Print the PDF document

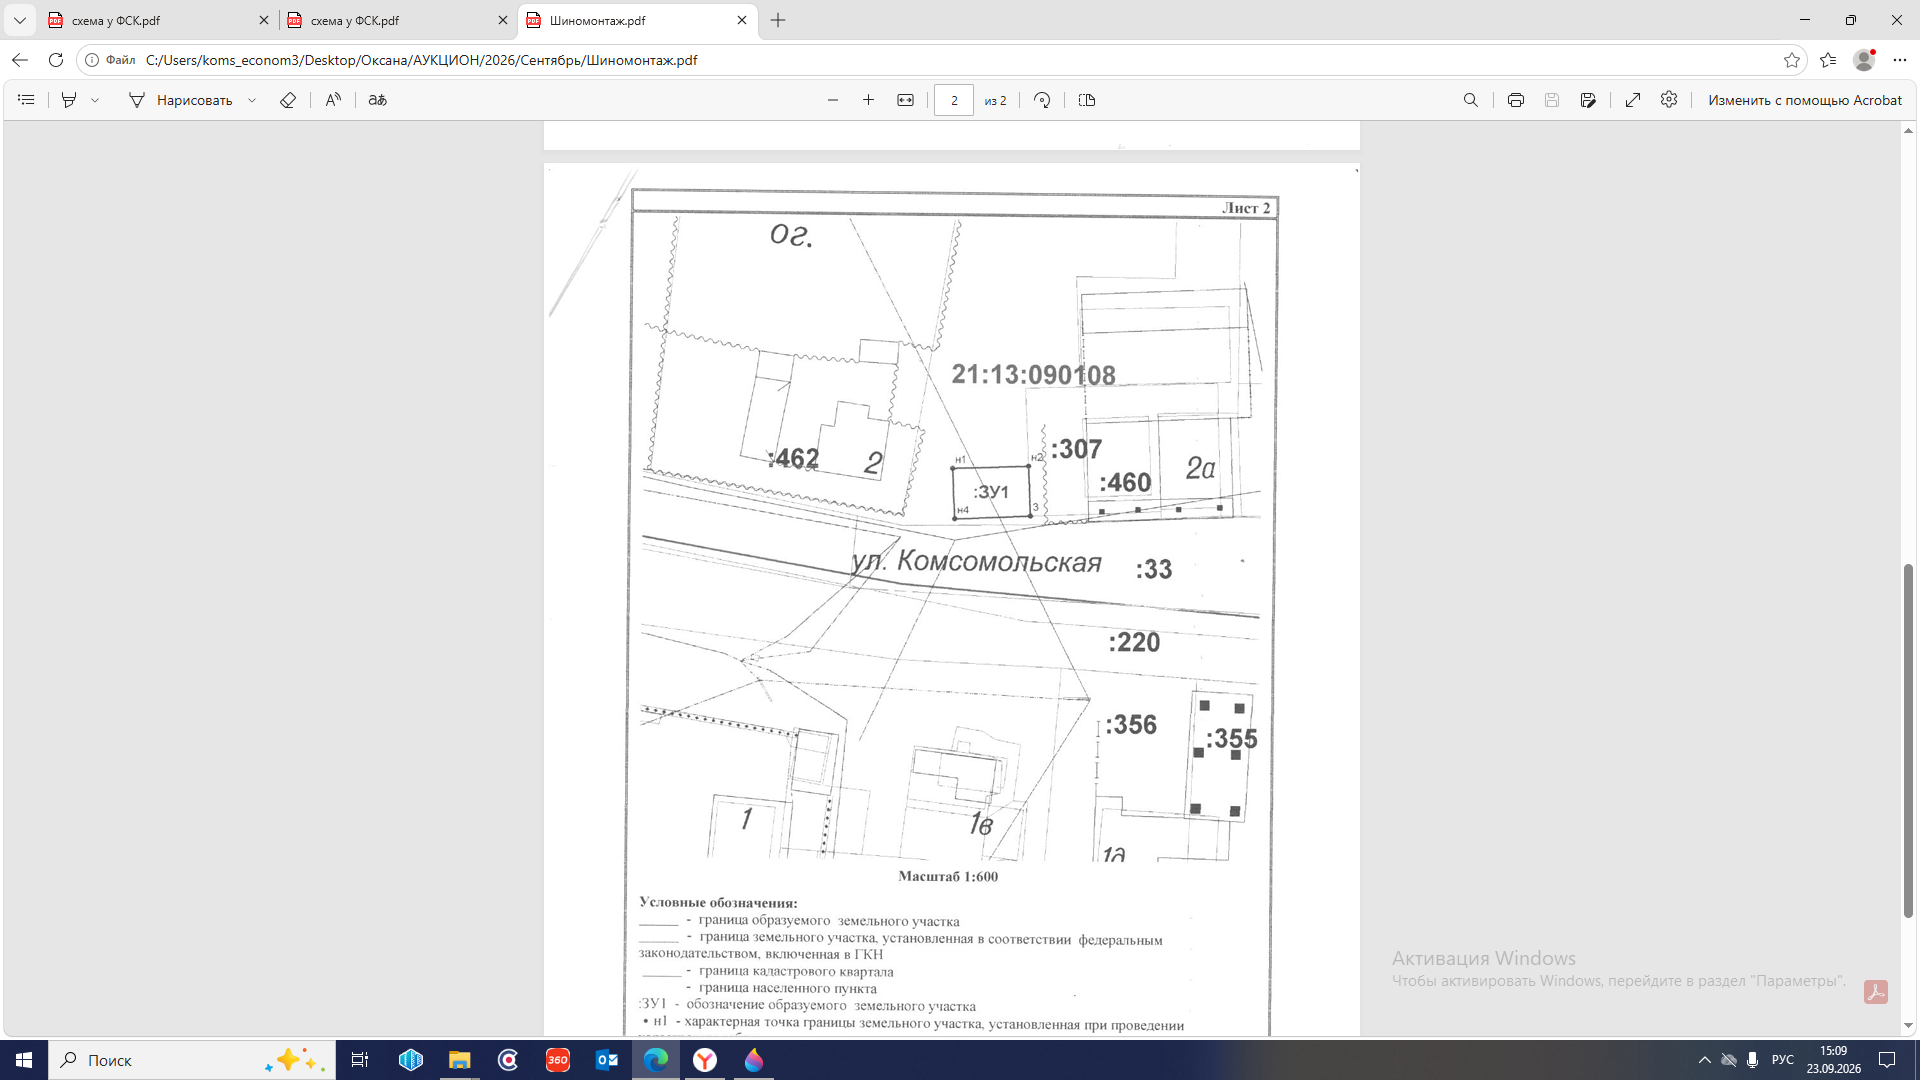(x=1516, y=100)
